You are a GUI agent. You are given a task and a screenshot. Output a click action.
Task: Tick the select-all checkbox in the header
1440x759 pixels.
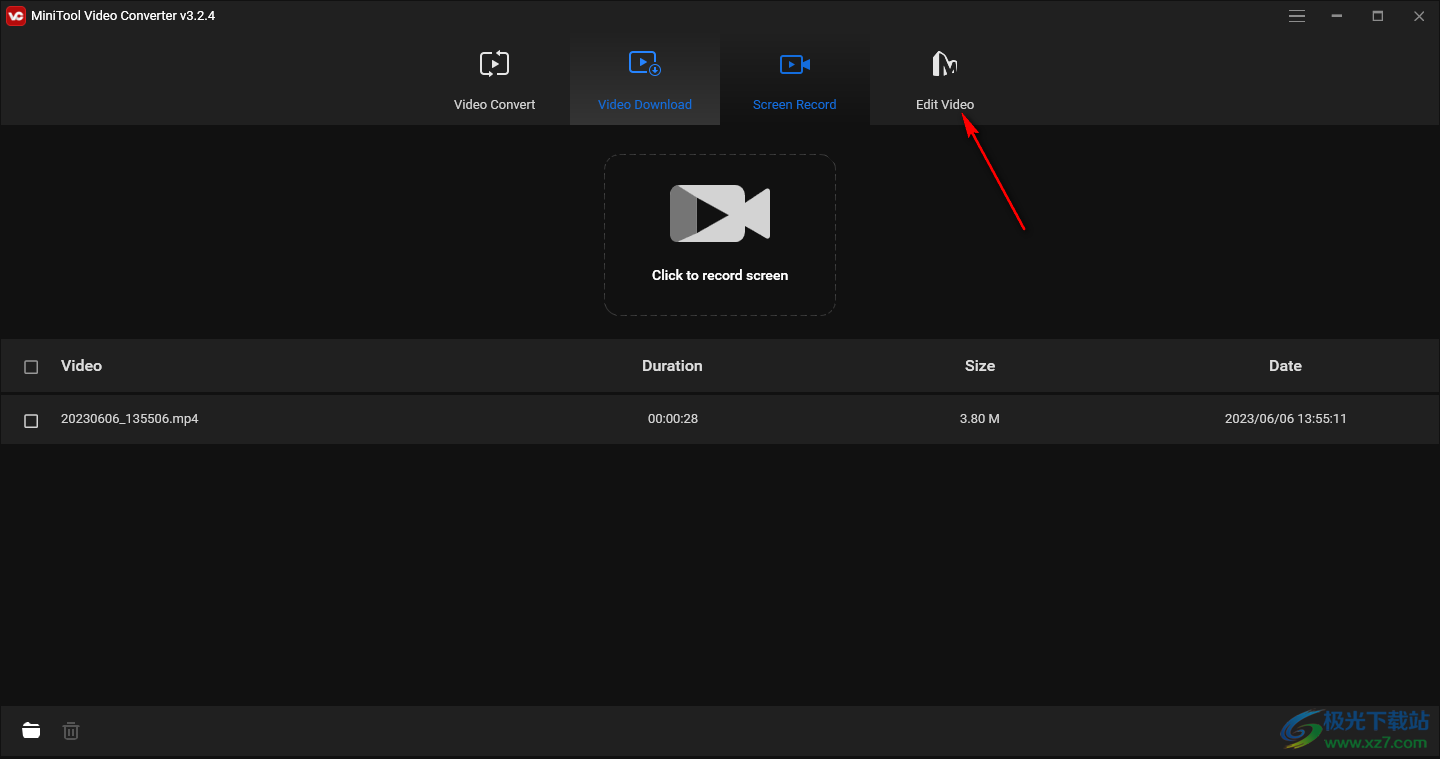coord(31,367)
